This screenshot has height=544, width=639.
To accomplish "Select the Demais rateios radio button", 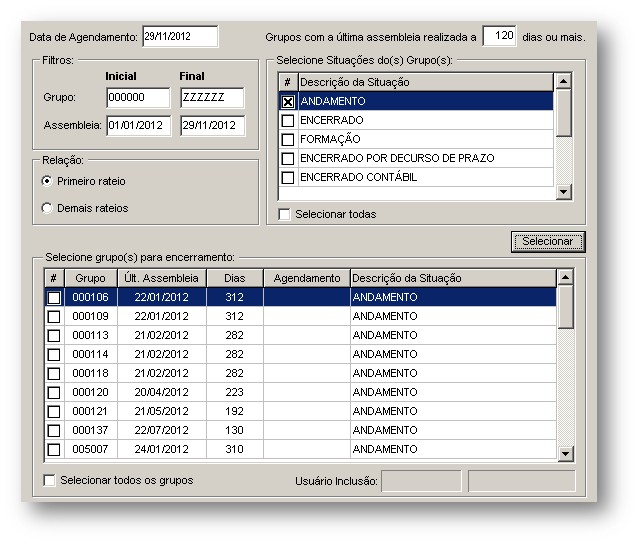I will coord(47,208).
